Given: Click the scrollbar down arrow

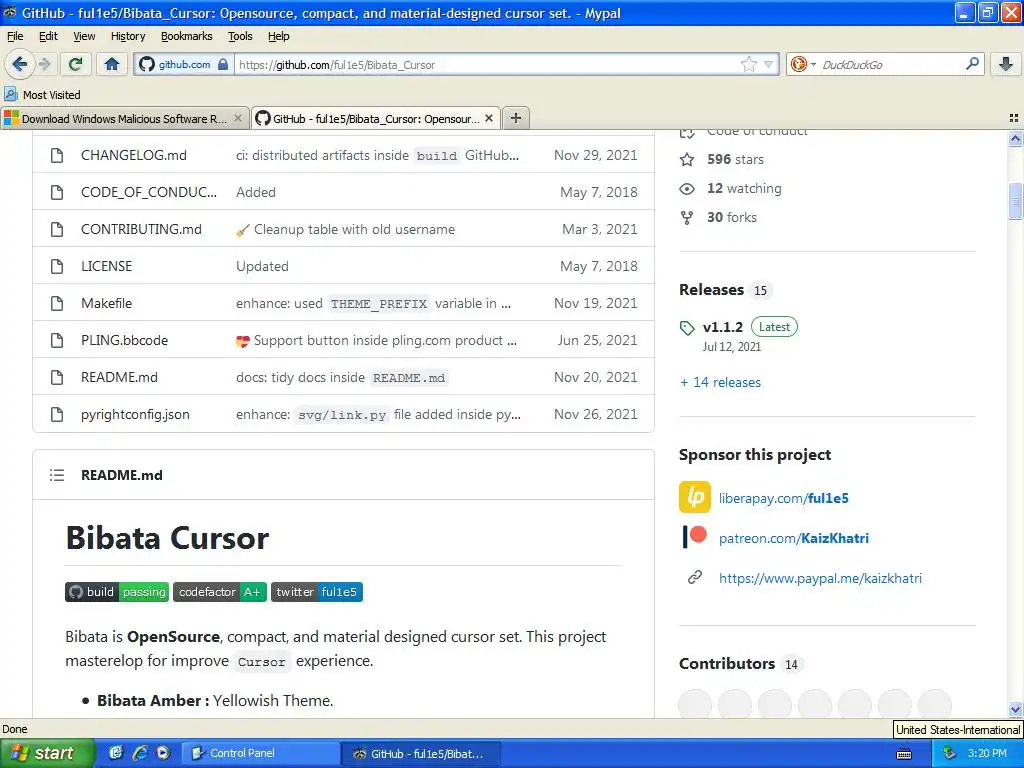Looking at the screenshot, I should click(1015, 709).
